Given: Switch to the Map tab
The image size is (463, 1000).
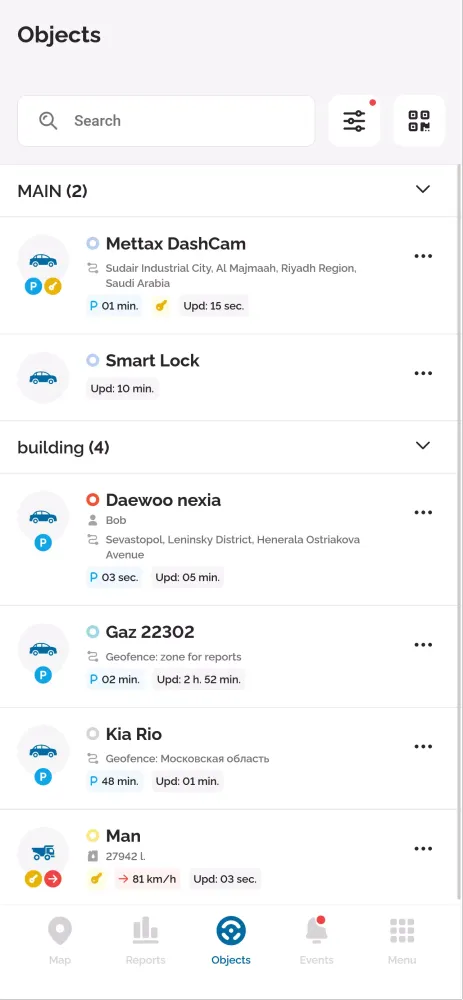Looking at the screenshot, I should point(60,941).
